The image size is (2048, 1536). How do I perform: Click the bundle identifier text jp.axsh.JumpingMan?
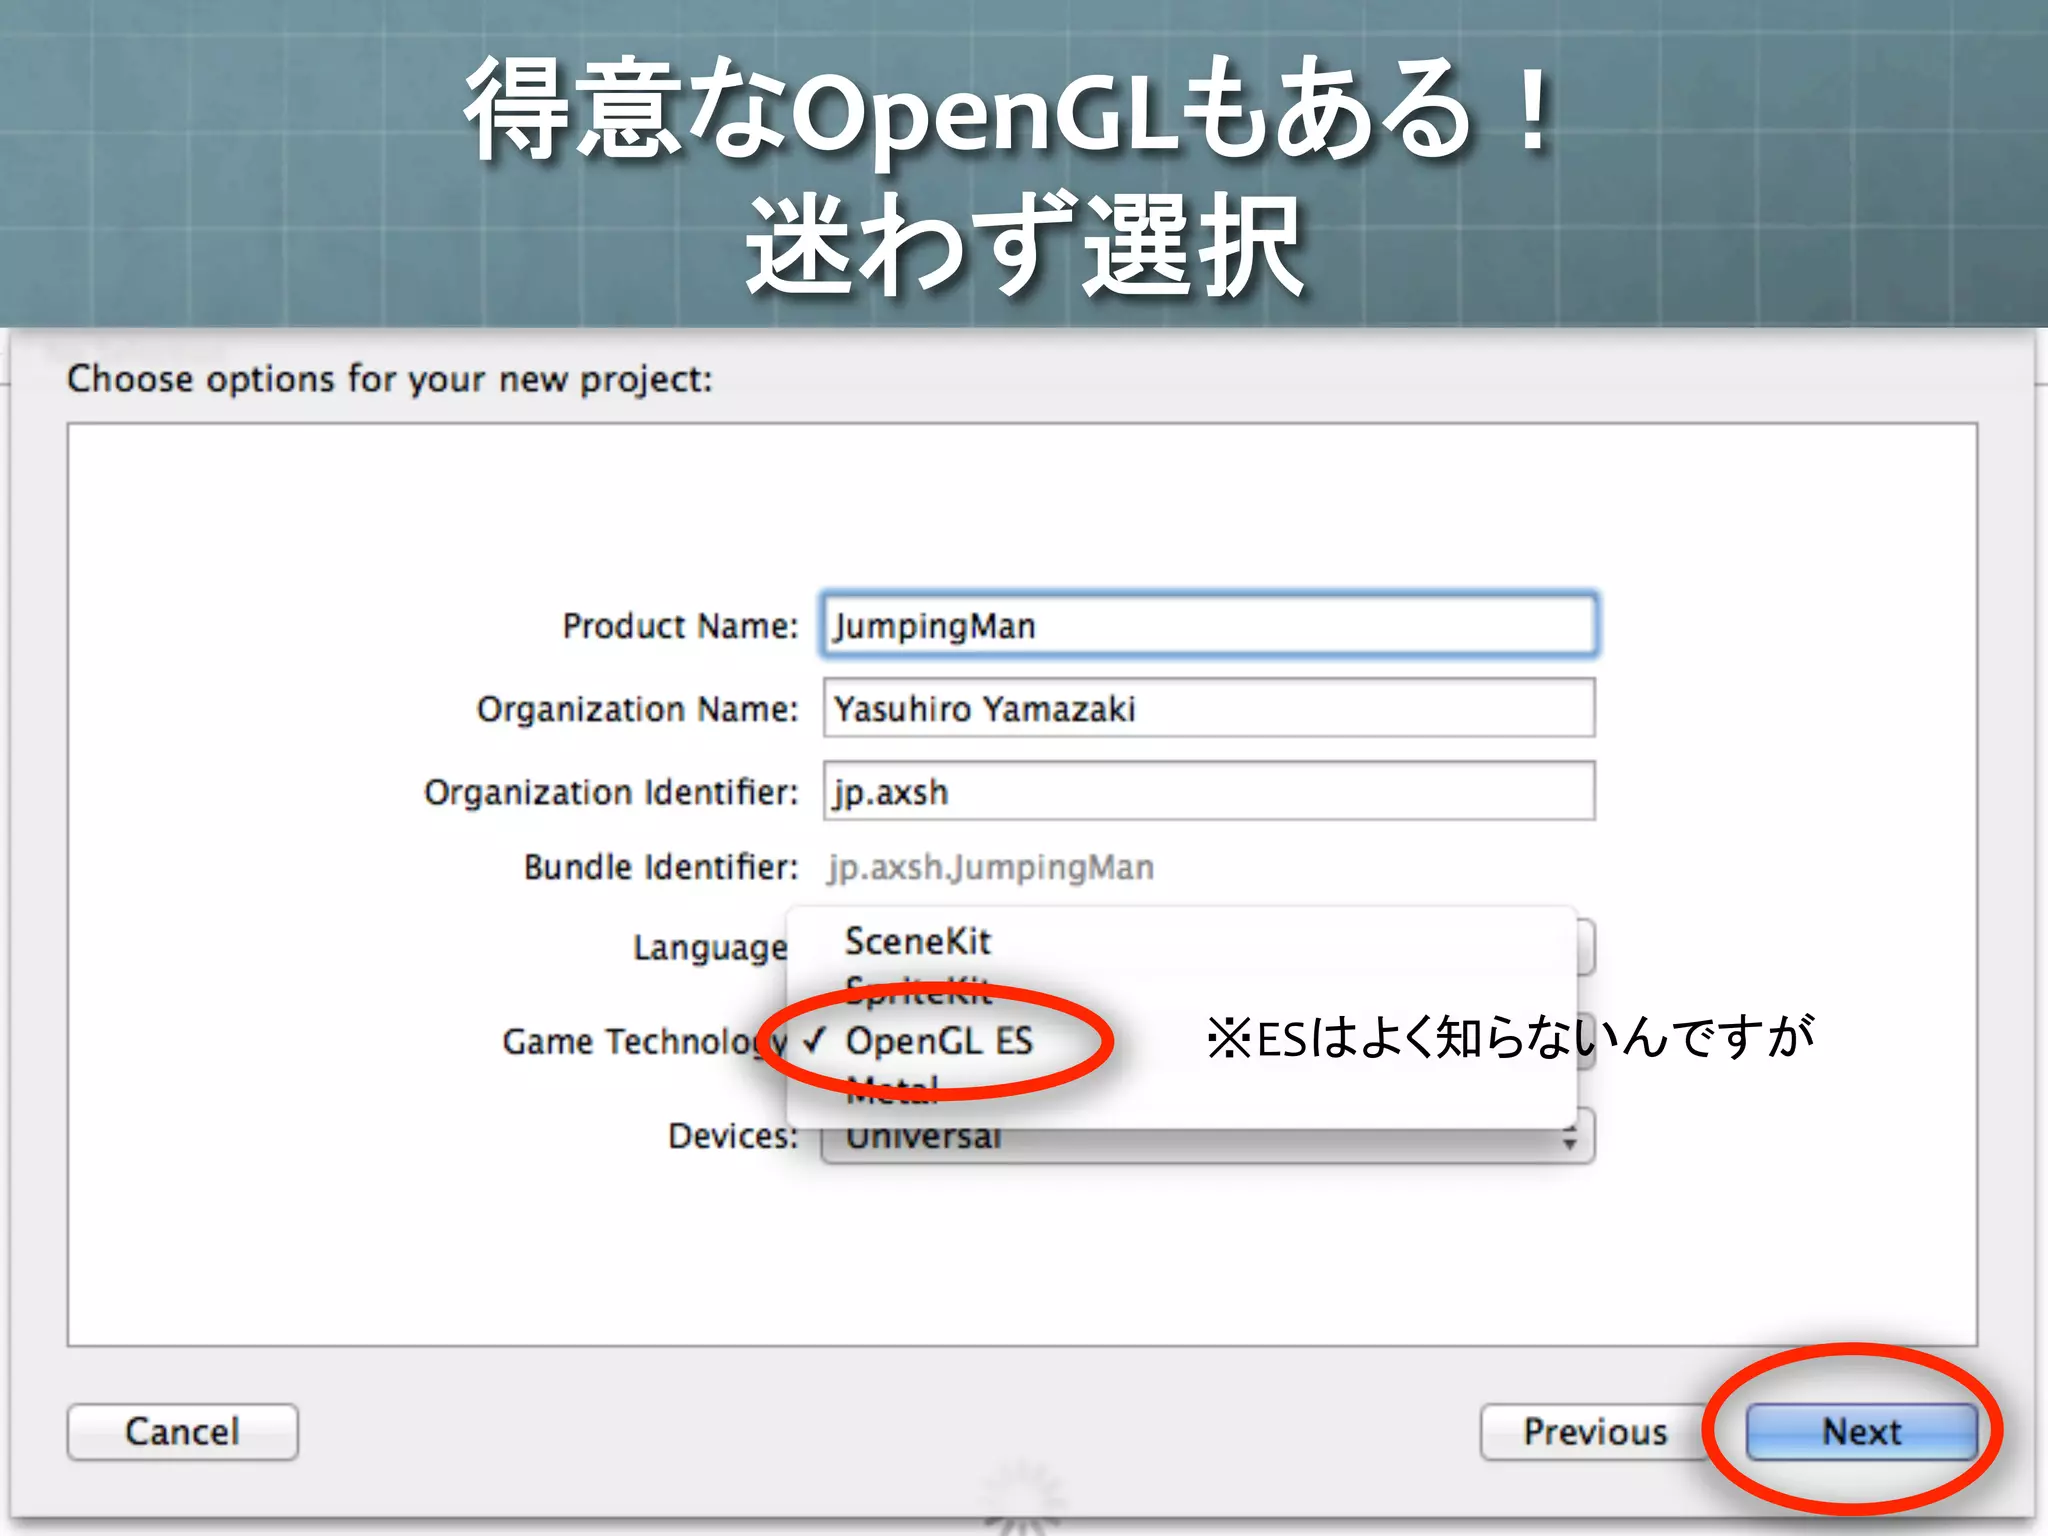tap(990, 867)
